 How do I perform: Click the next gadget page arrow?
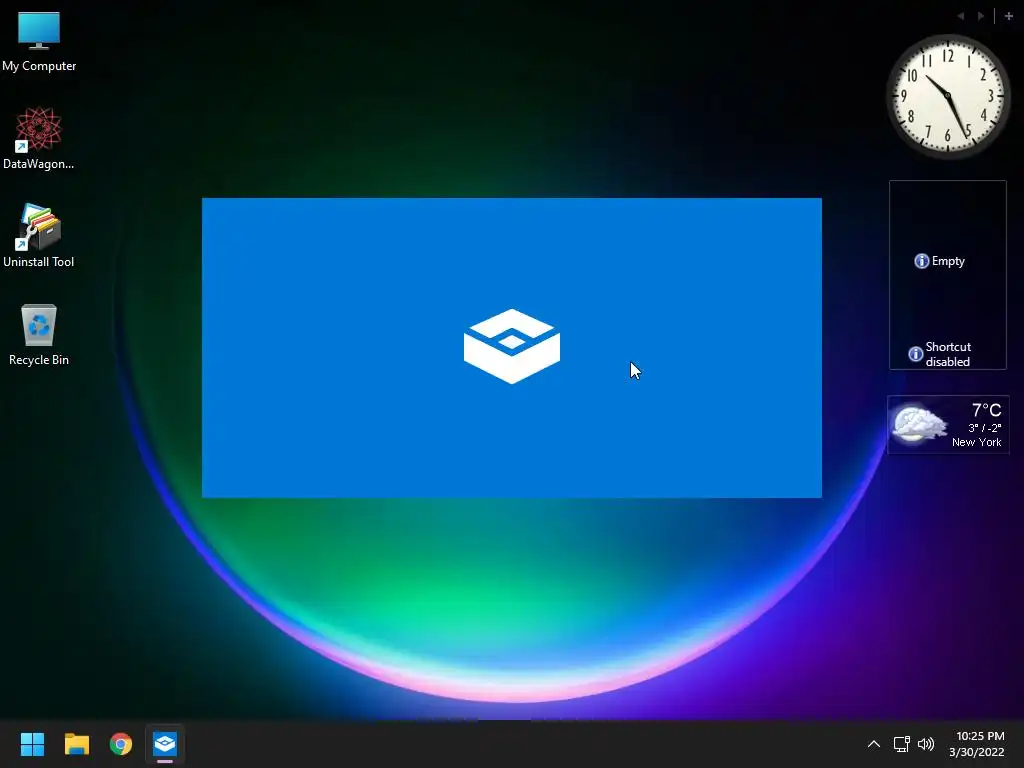point(980,16)
